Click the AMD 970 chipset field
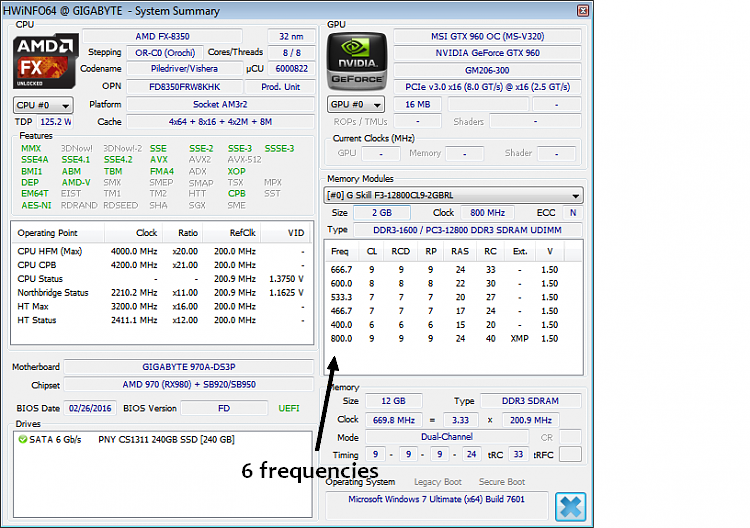 coord(188,385)
